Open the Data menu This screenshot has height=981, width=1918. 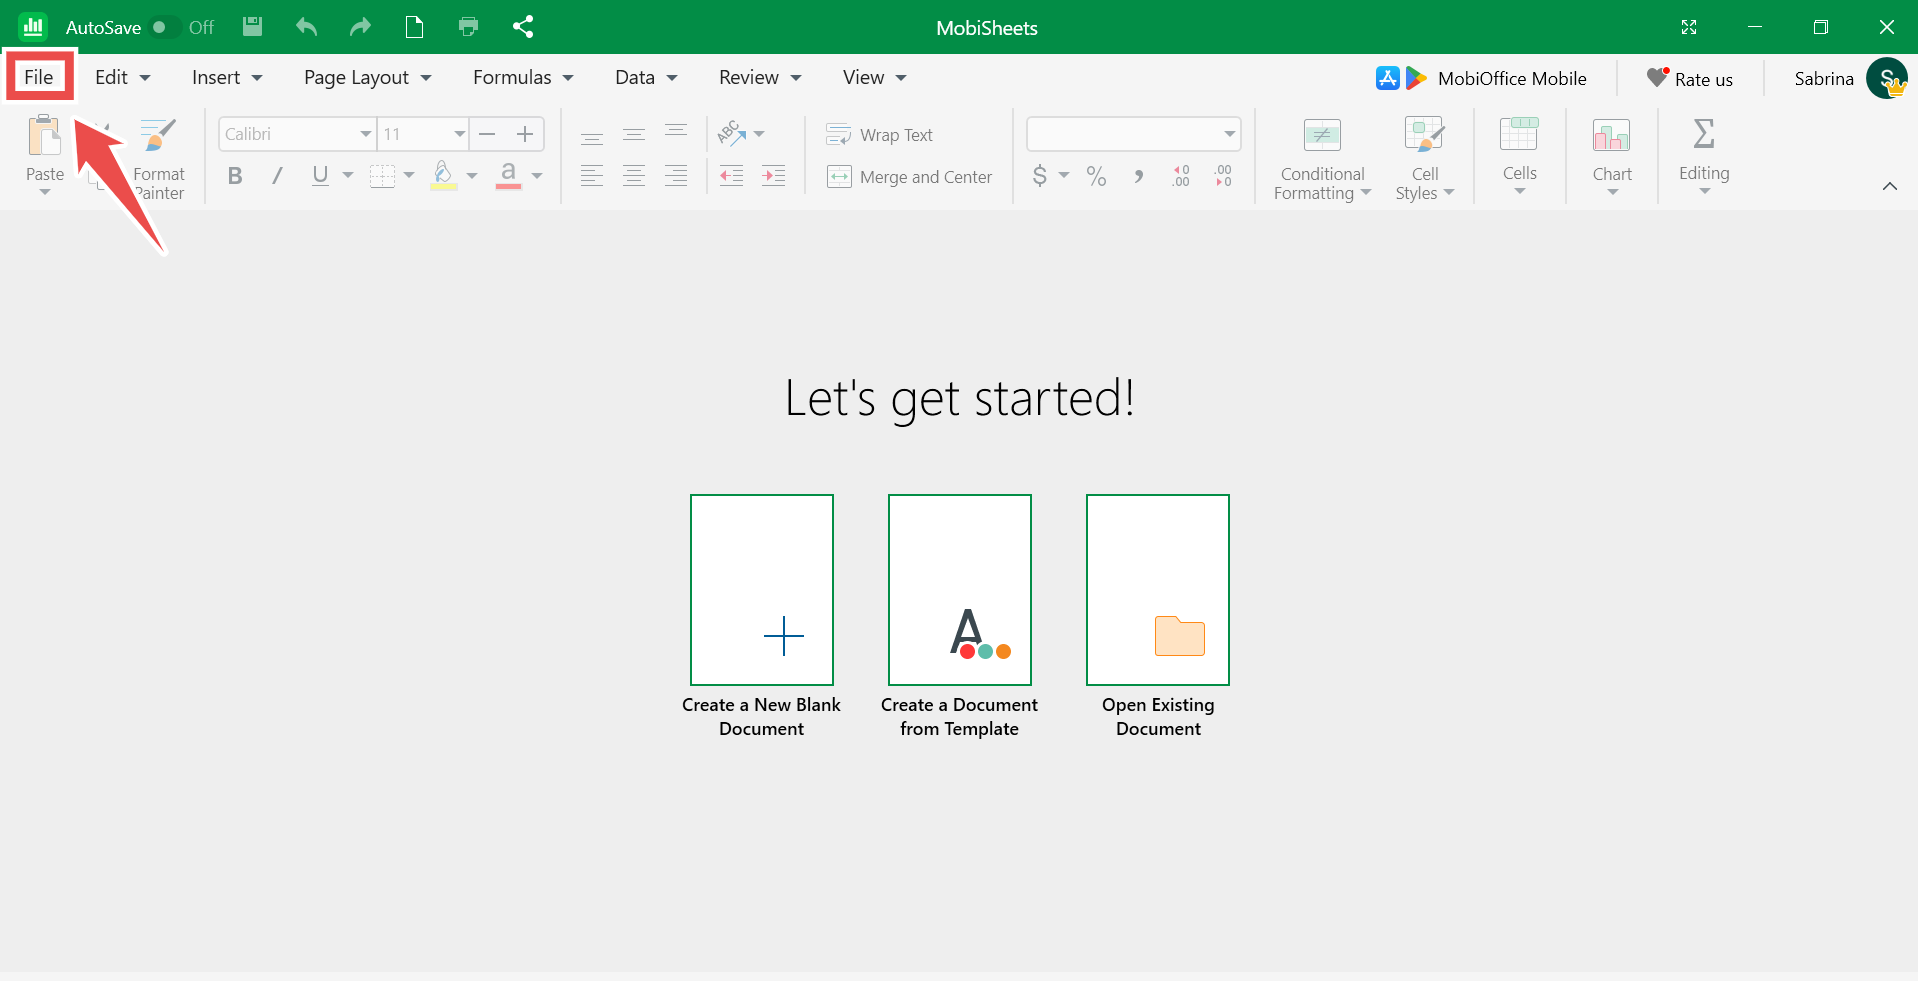pyautogui.click(x=646, y=77)
